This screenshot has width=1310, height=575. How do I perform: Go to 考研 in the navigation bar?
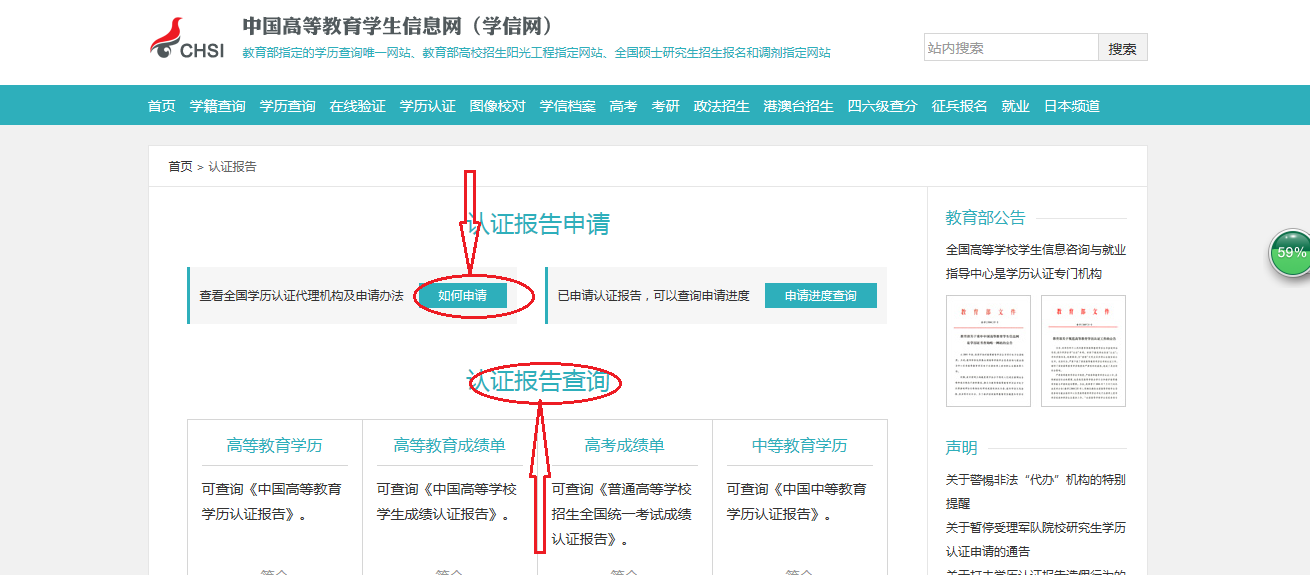click(x=665, y=106)
